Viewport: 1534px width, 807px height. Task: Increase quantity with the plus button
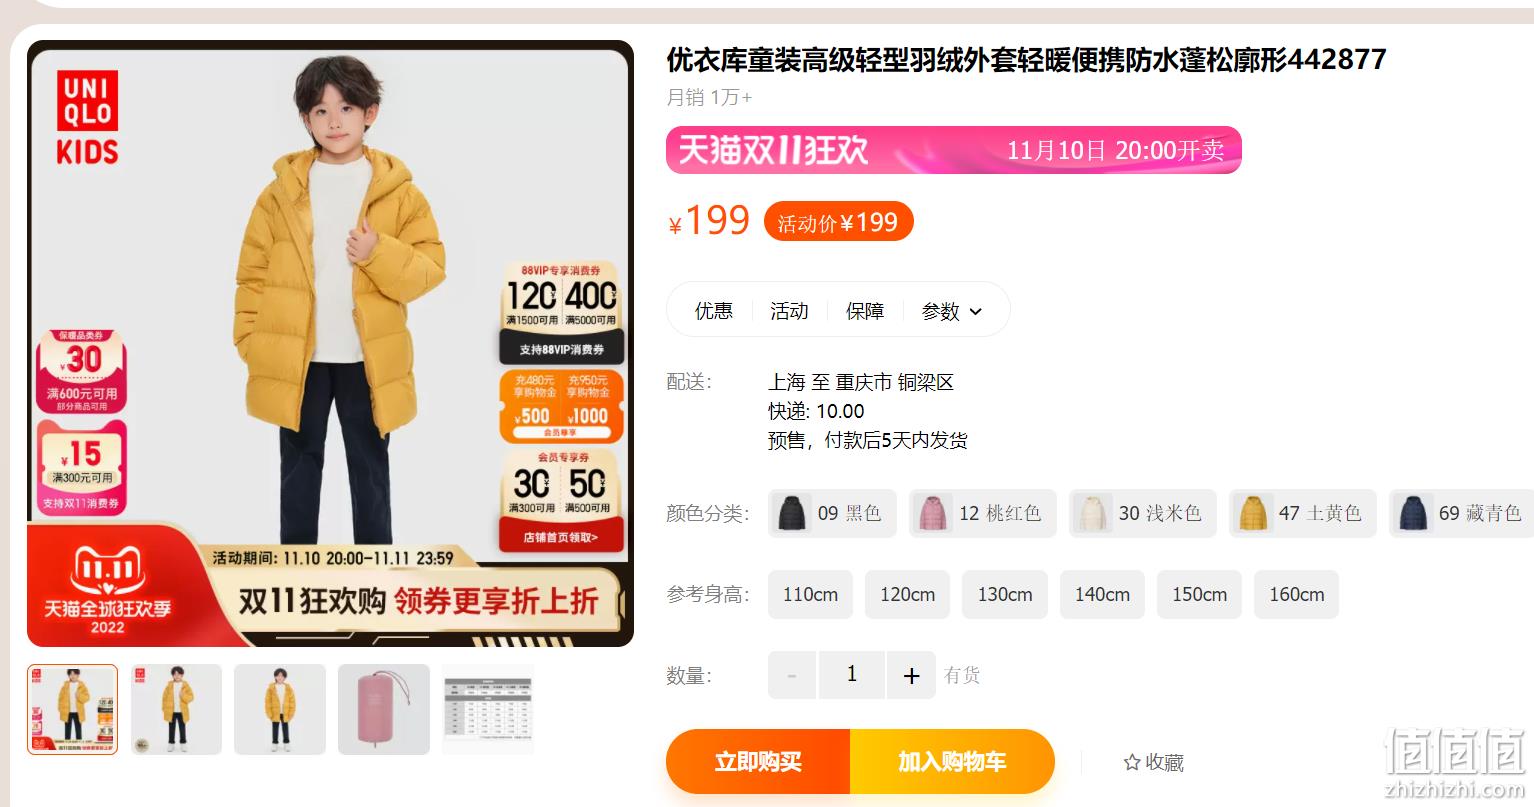tap(911, 676)
